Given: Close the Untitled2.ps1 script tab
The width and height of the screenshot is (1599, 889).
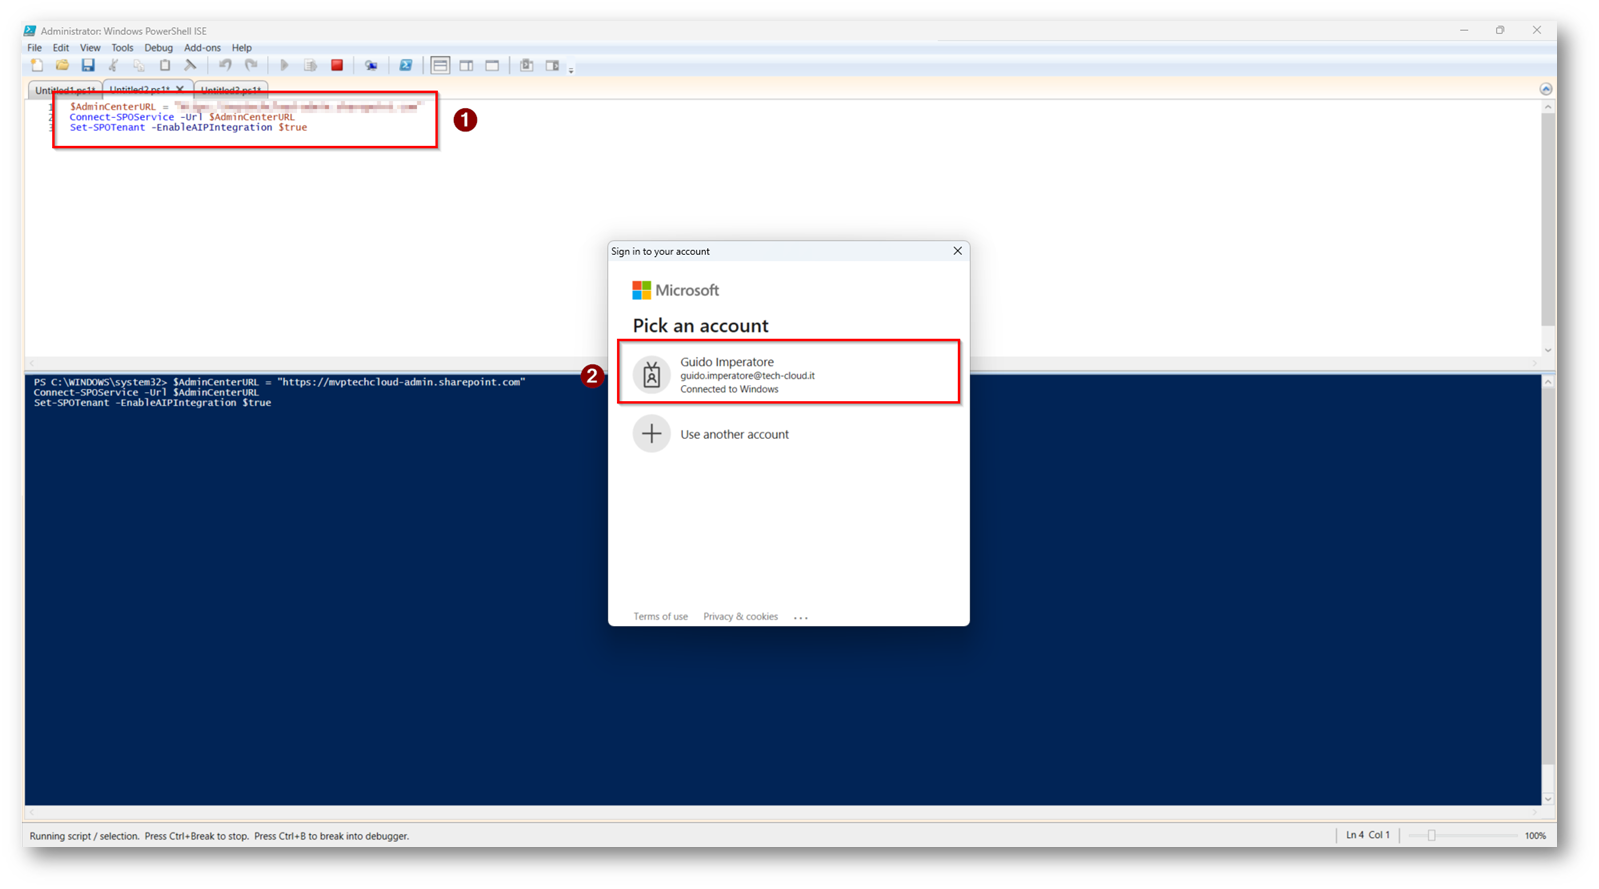Looking at the screenshot, I should pyautogui.click(x=180, y=89).
